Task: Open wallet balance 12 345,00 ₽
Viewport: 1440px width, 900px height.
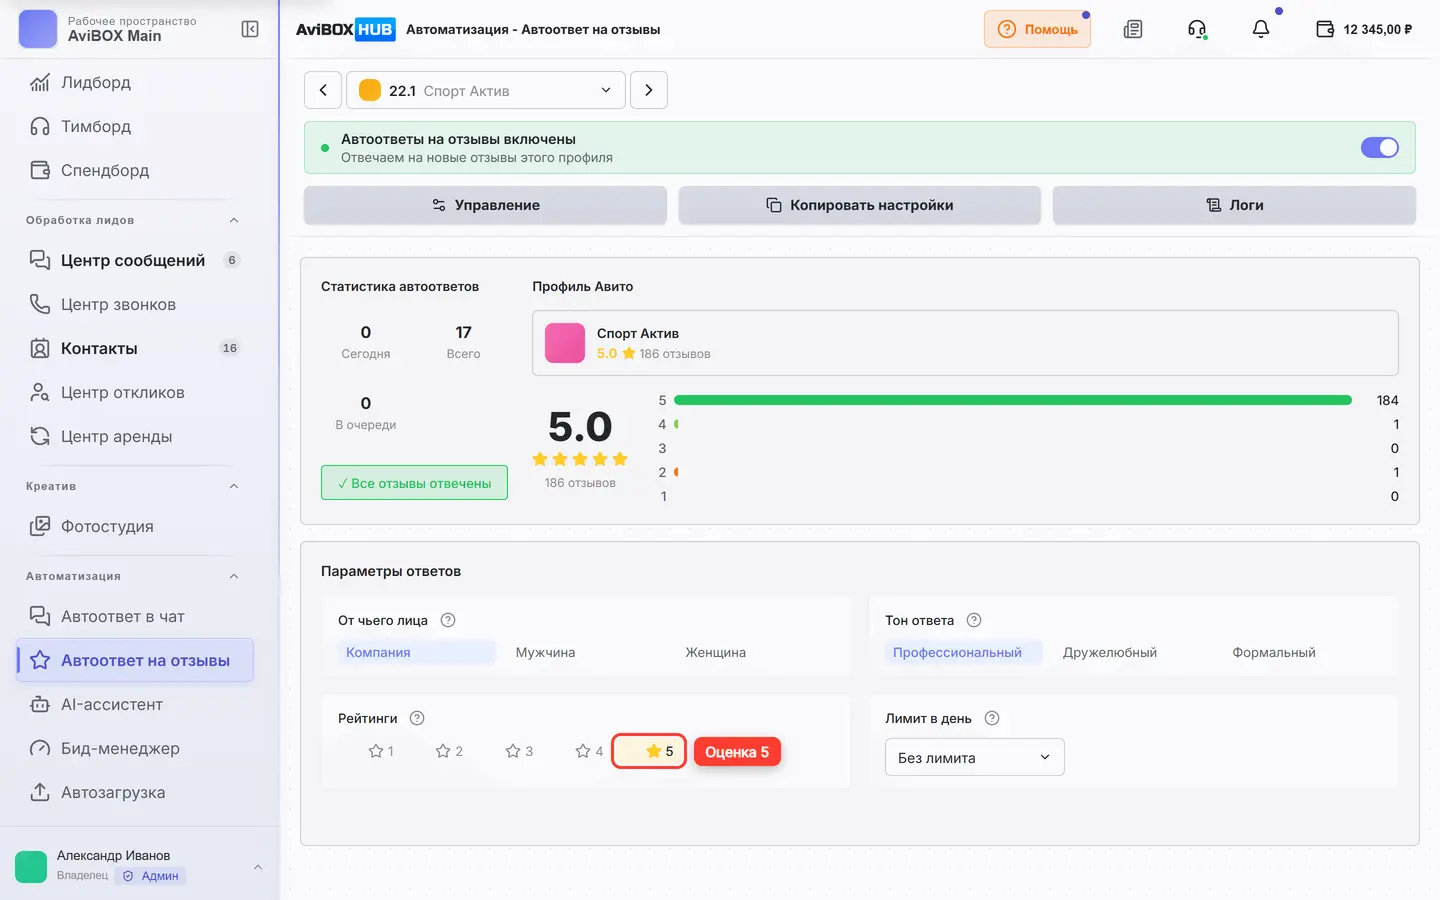Action: (1364, 29)
